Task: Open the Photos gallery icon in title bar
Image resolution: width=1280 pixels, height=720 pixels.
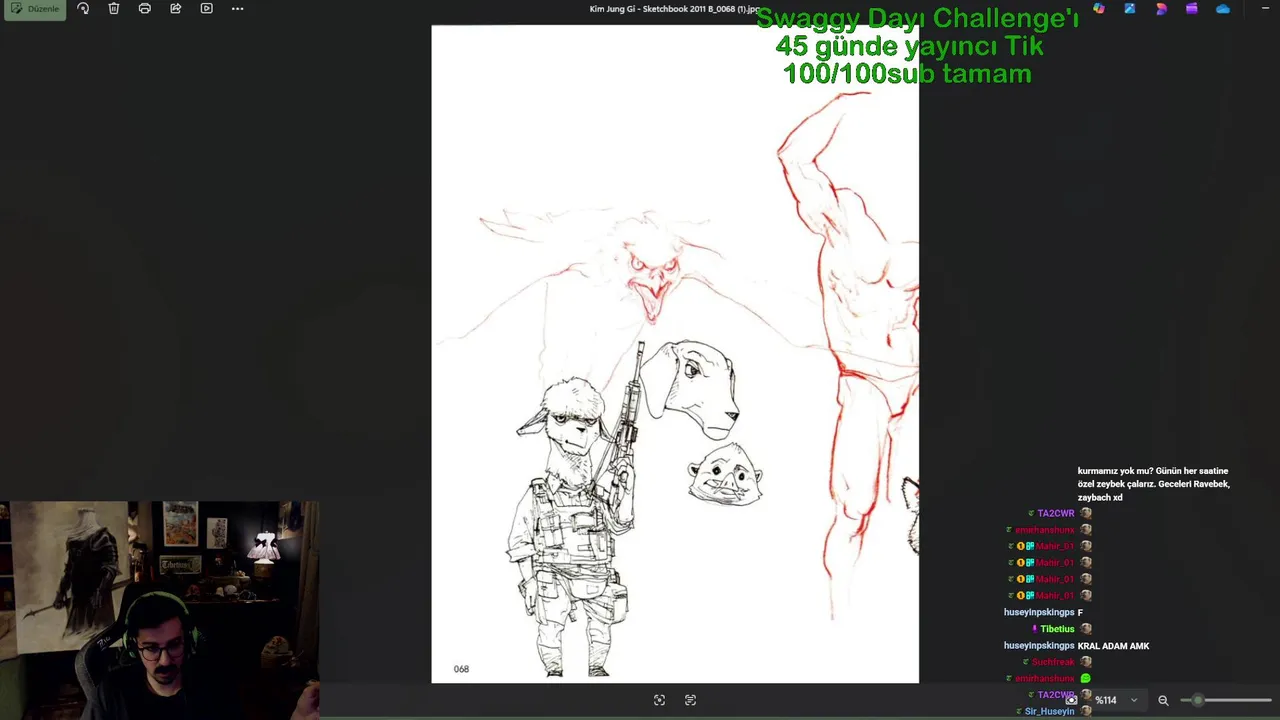Action: click(1130, 9)
